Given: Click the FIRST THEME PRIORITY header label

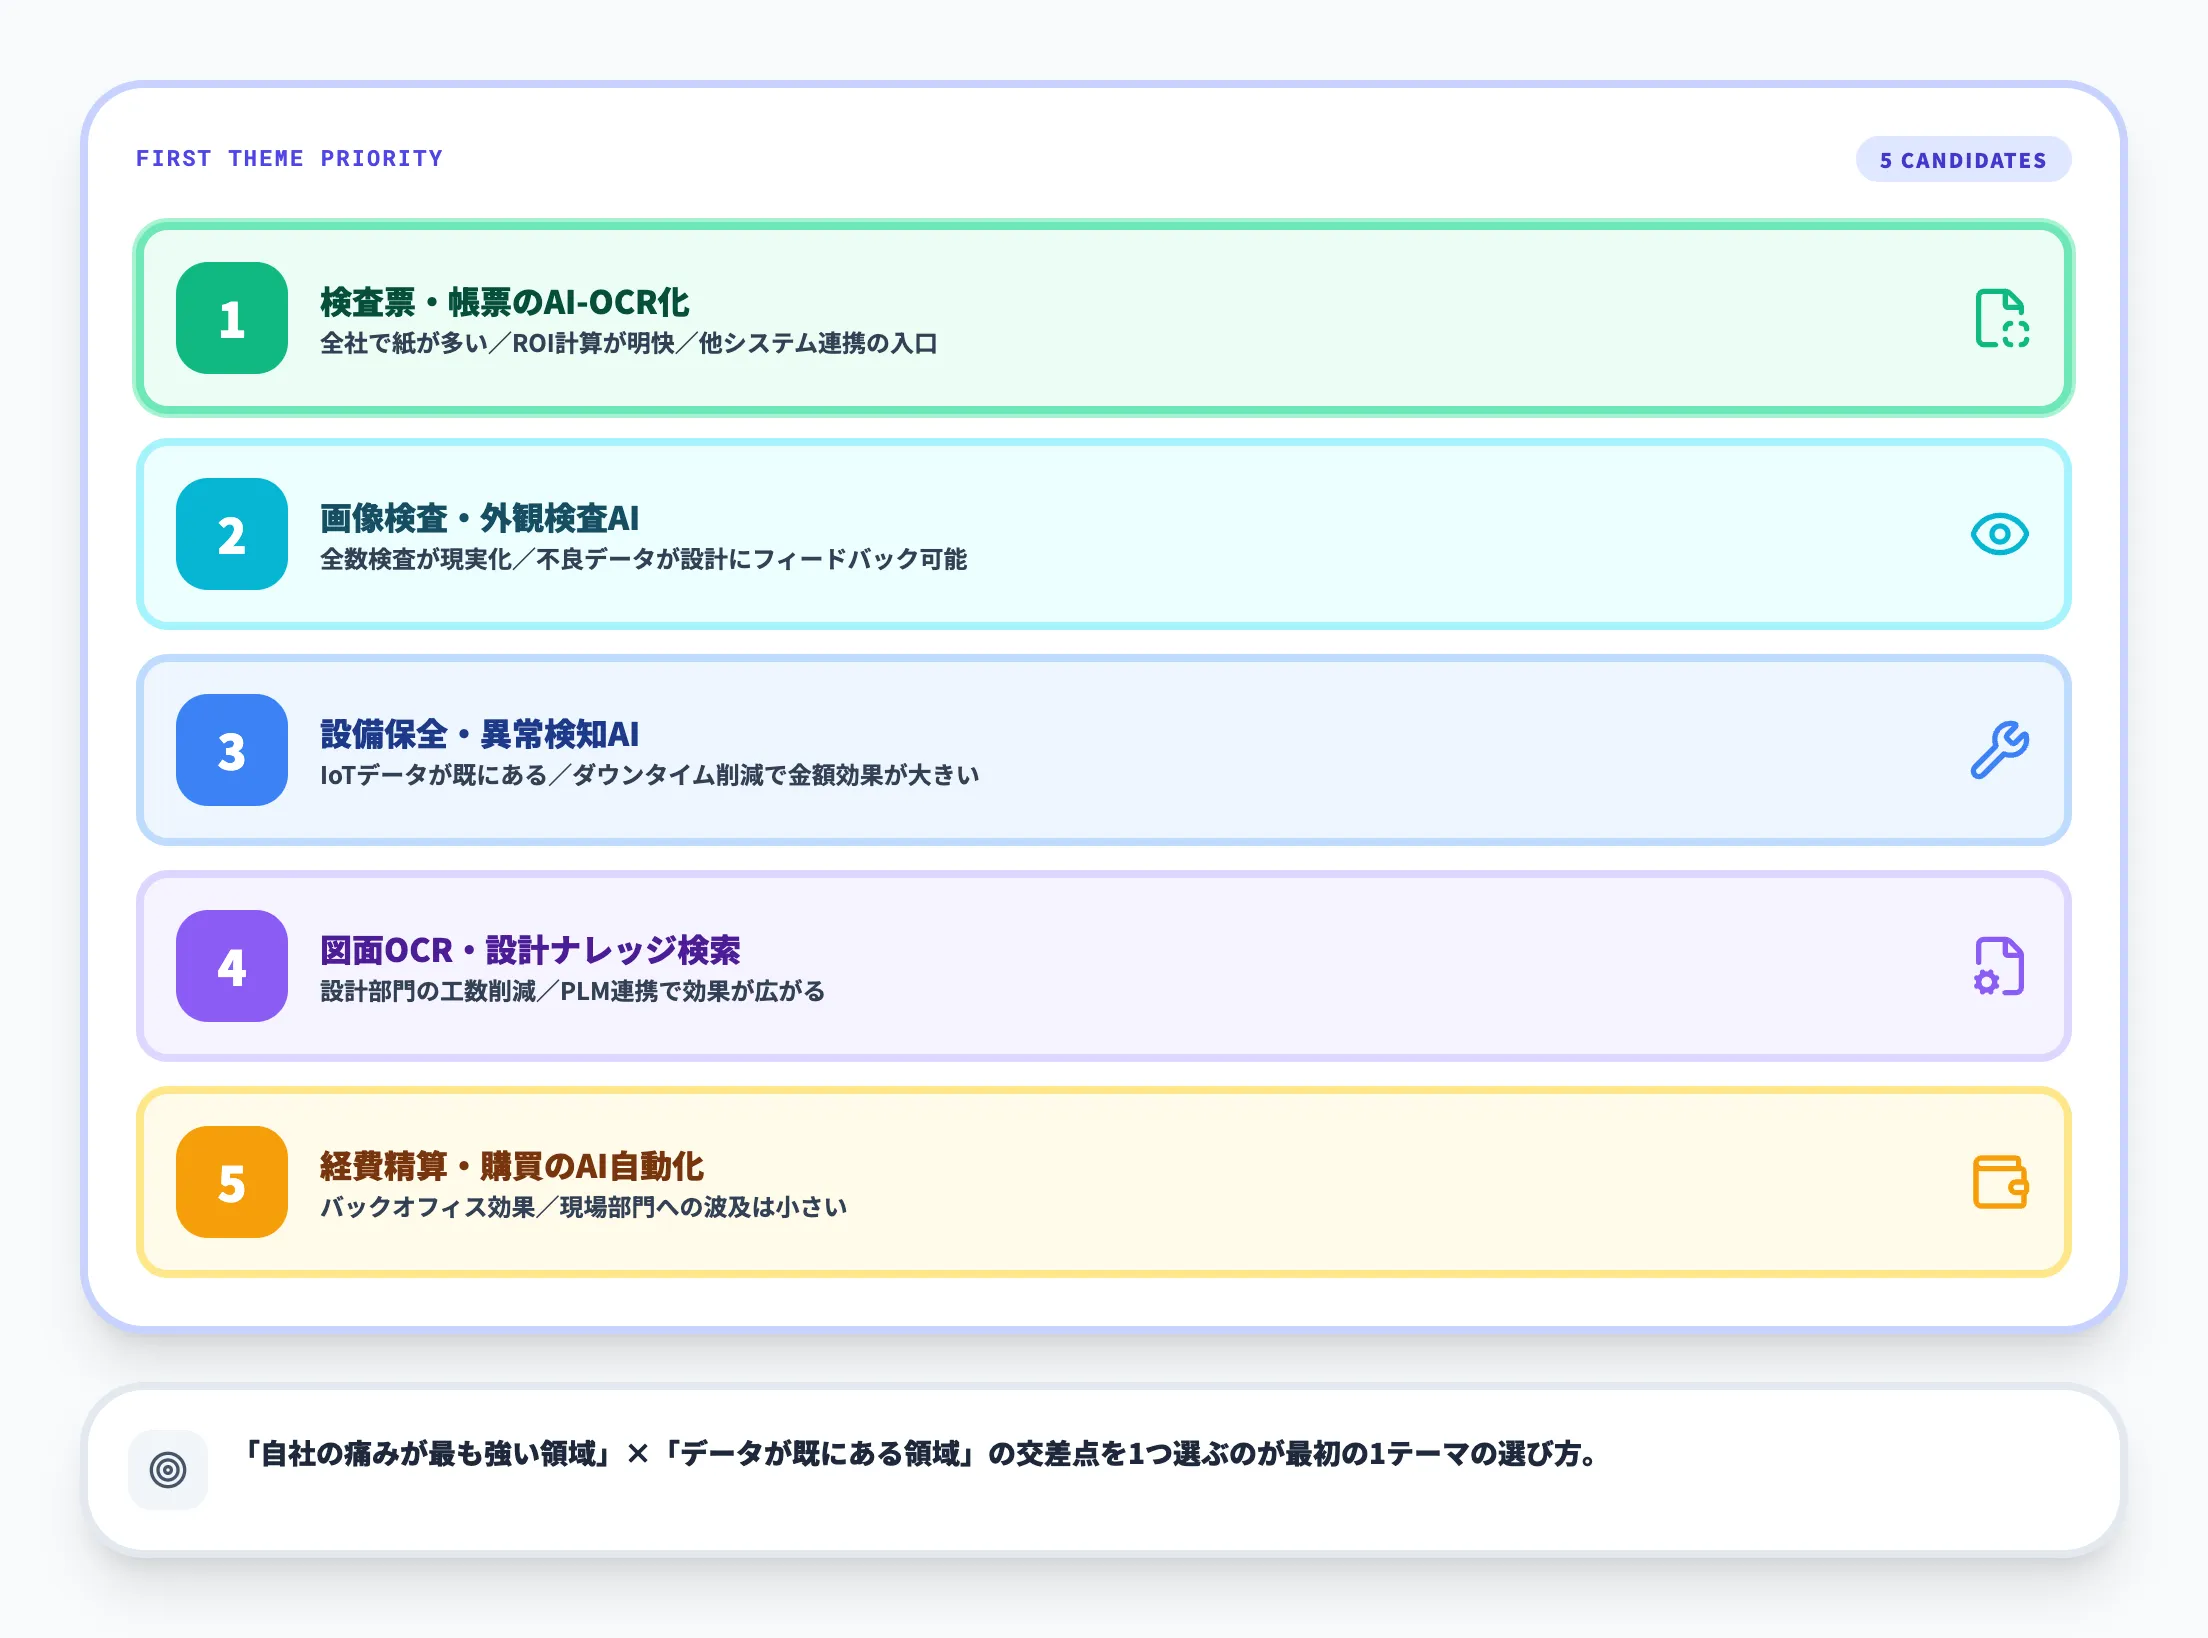Looking at the screenshot, I should [x=289, y=157].
